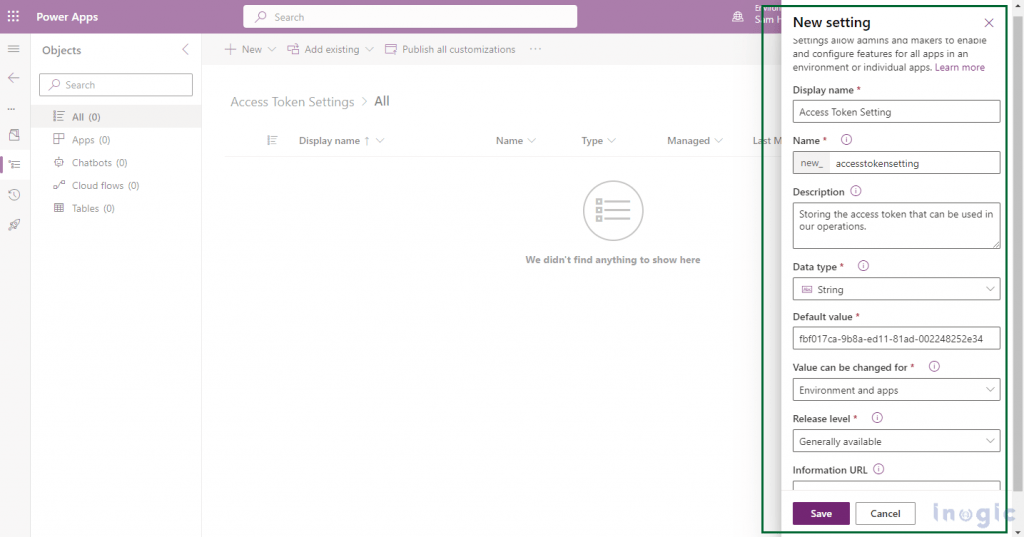This screenshot has height=537, width=1024.
Task: Open the Managed column header menu
Action: tap(695, 140)
